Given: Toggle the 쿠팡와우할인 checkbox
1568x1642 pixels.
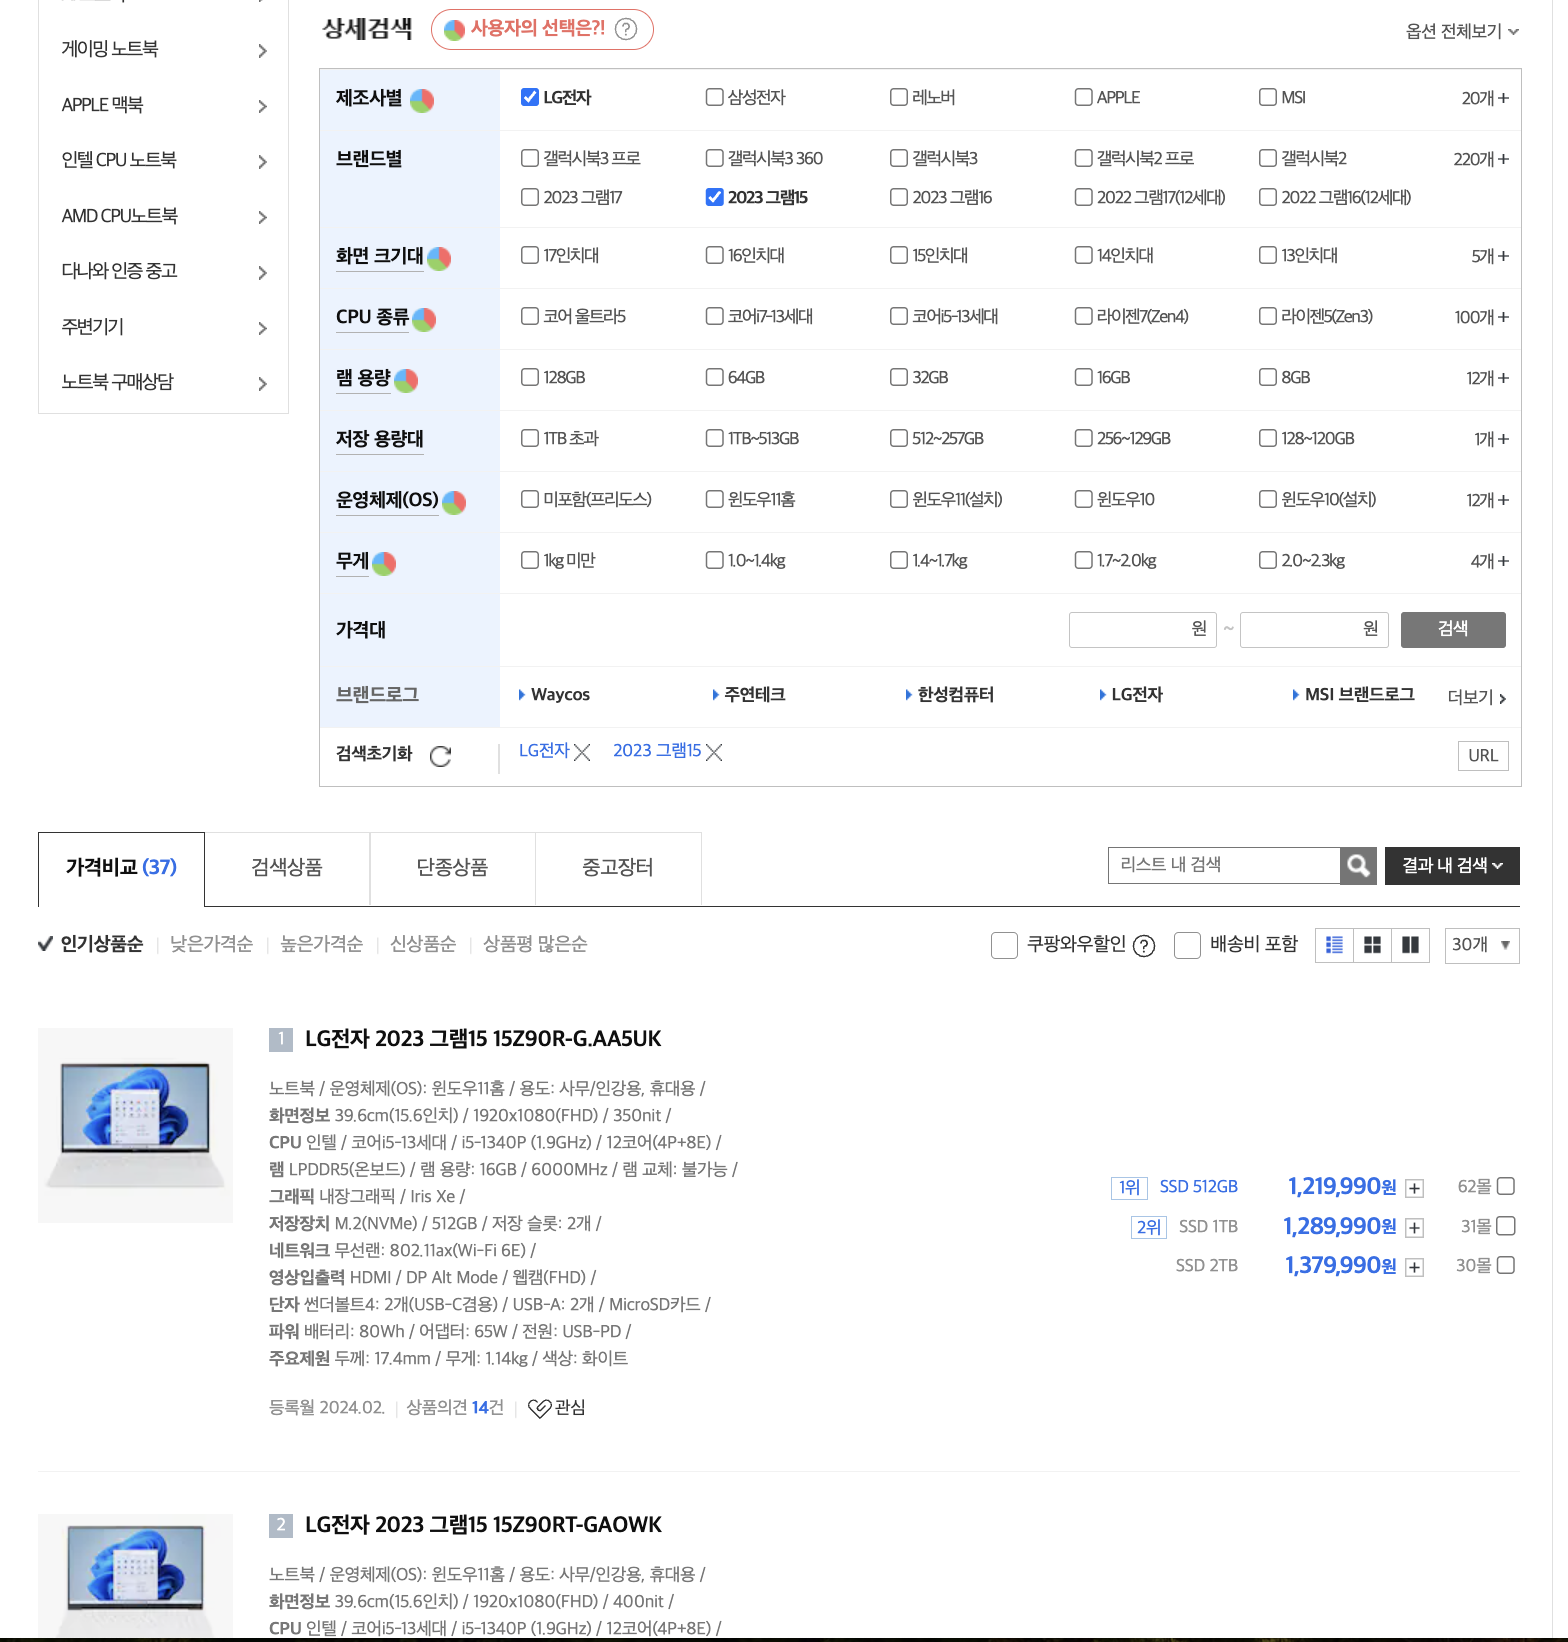Looking at the screenshot, I should click(1004, 945).
